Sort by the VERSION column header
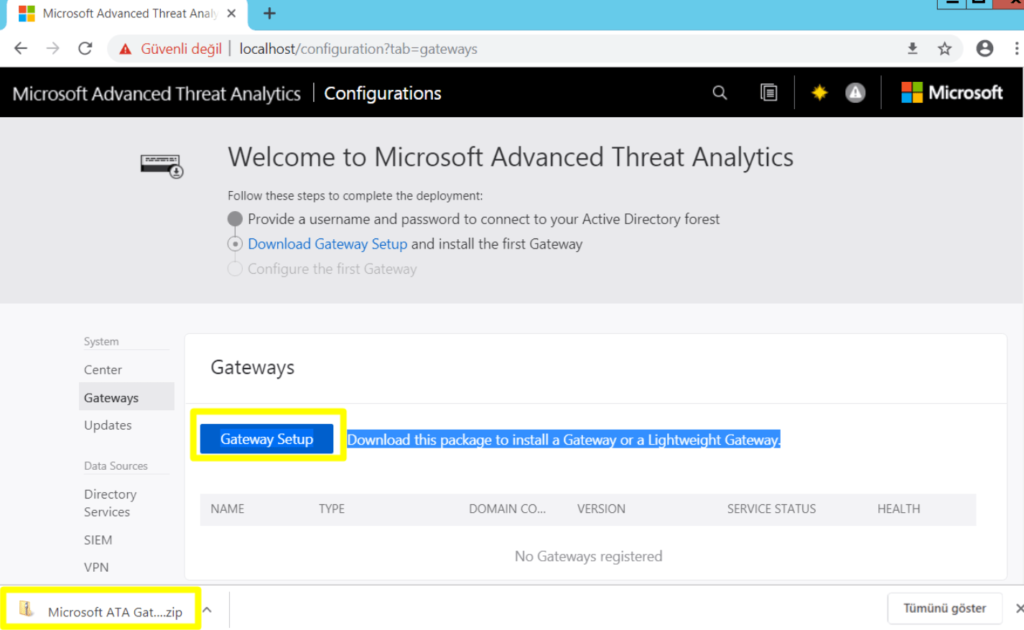The height and width of the screenshot is (630, 1024). point(601,509)
